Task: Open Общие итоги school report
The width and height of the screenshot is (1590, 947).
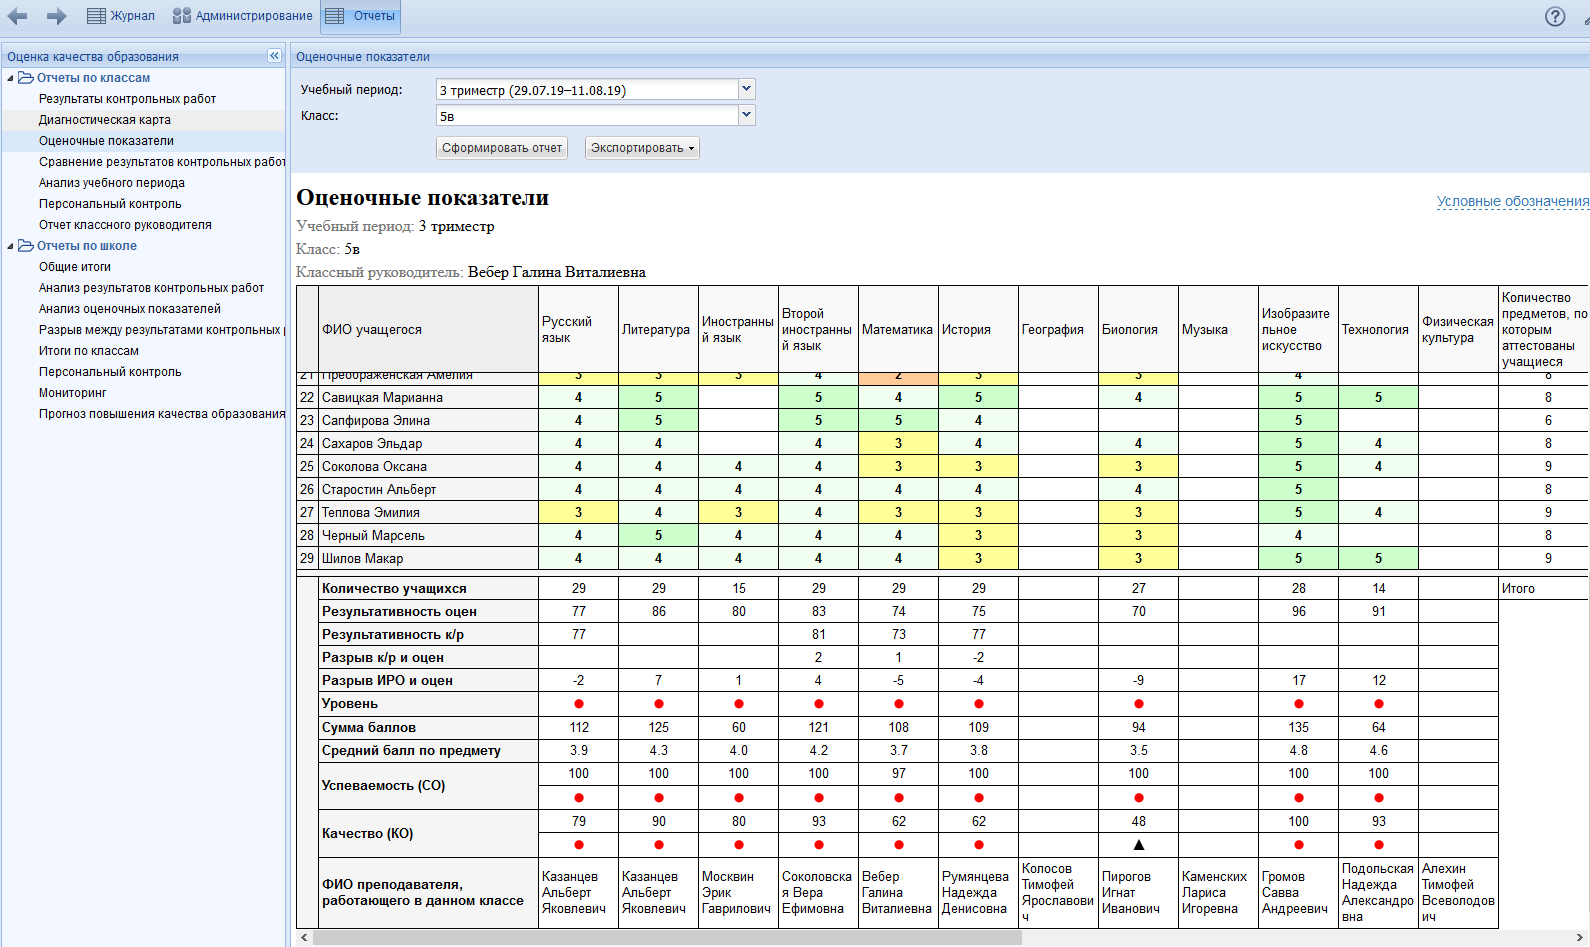Action: click(x=75, y=267)
